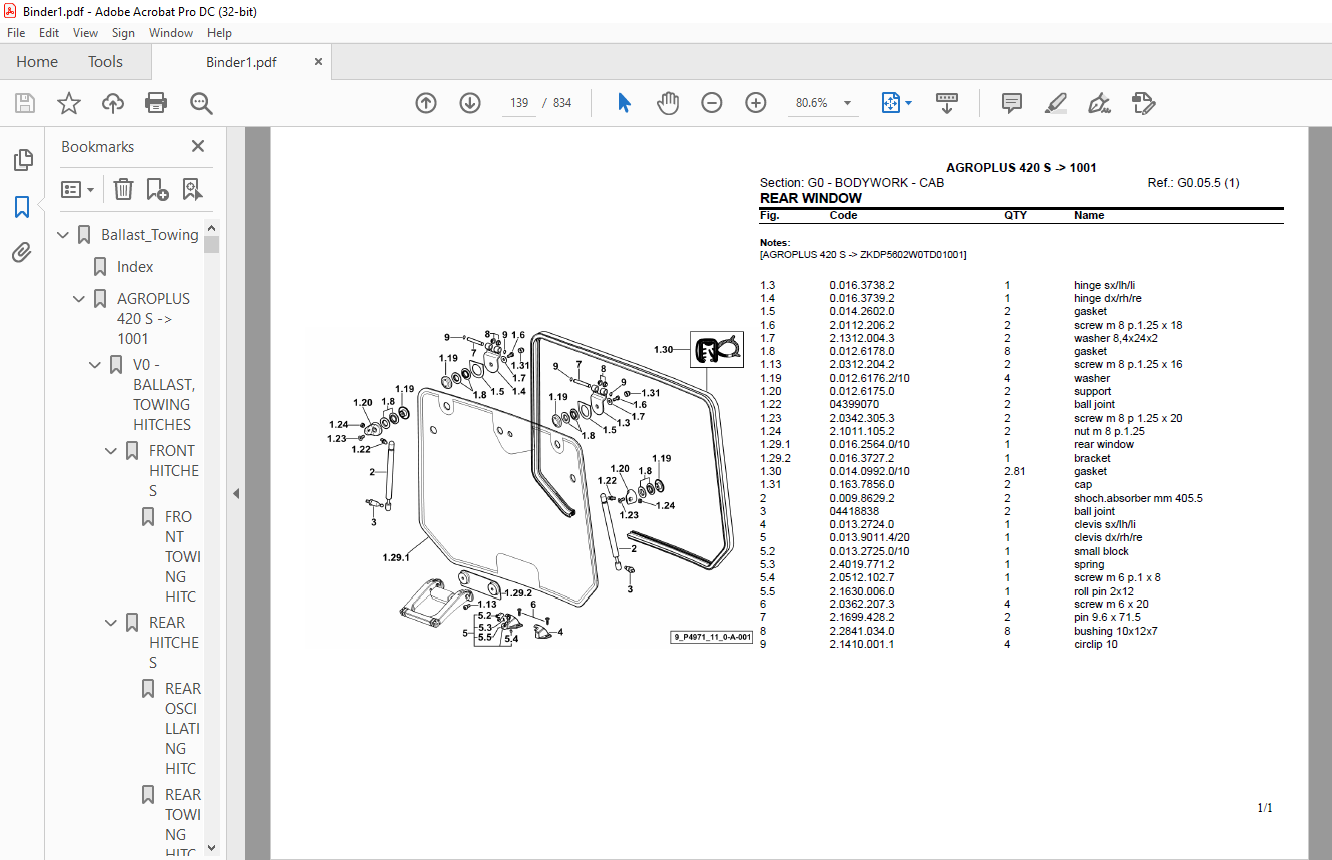Viewport: 1332px width, 860px height.
Task: Delete selected bookmark trash icon
Action: coord(123,189)
